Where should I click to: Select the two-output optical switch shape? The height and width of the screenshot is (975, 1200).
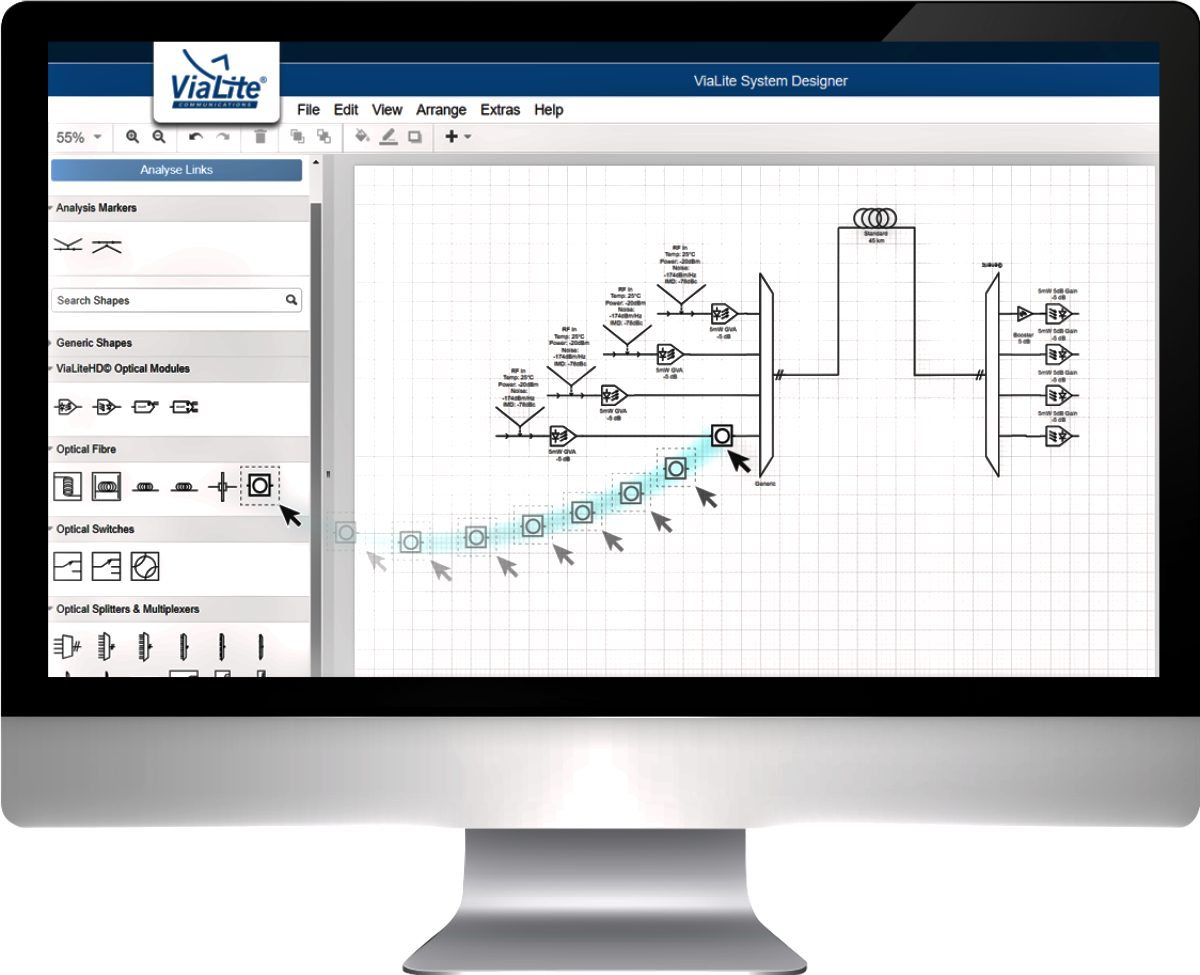point(106,567)
